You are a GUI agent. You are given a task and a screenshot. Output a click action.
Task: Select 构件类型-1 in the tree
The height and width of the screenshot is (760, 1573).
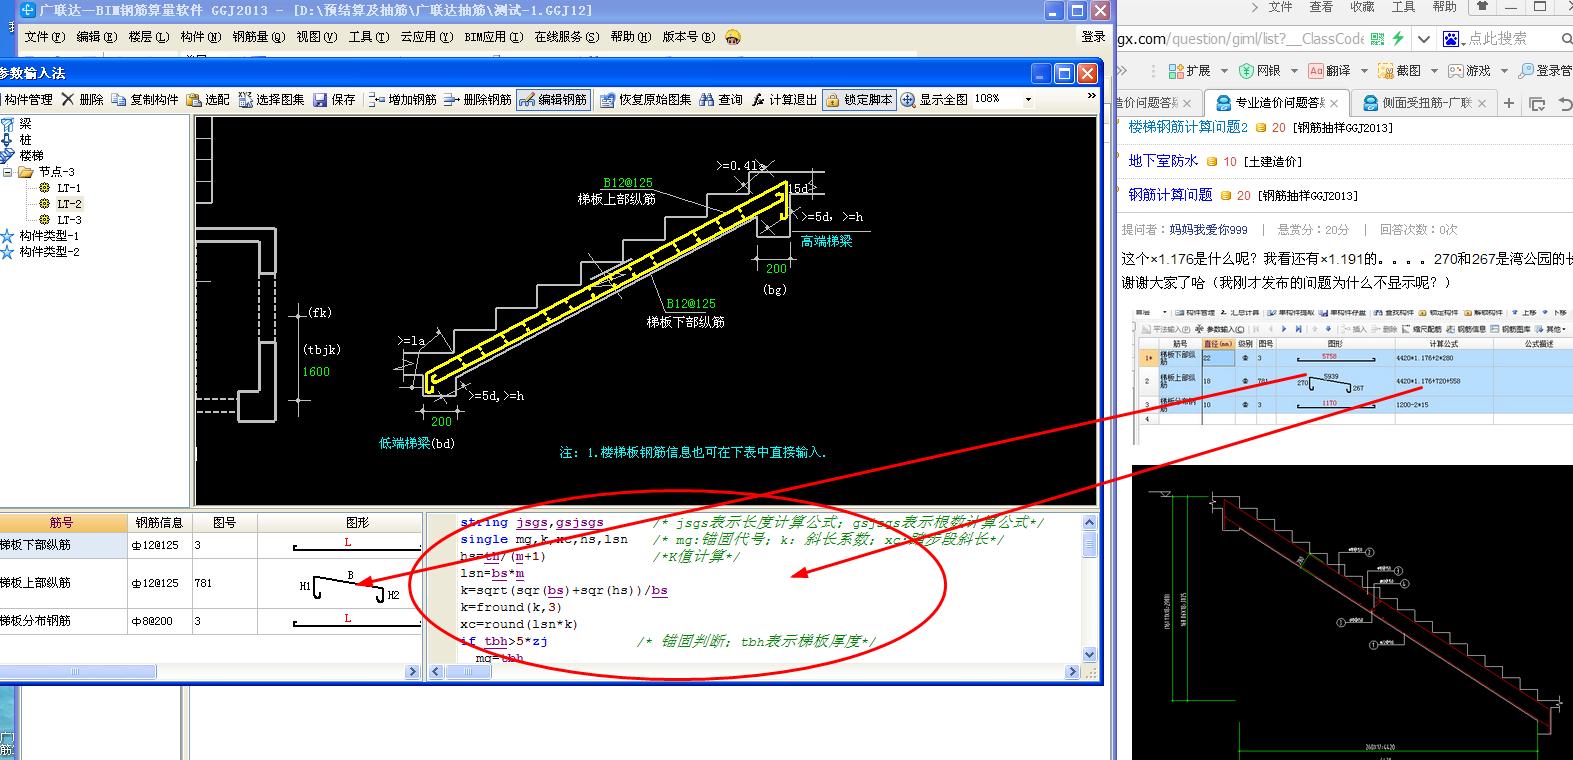click(x=49, y=236)
